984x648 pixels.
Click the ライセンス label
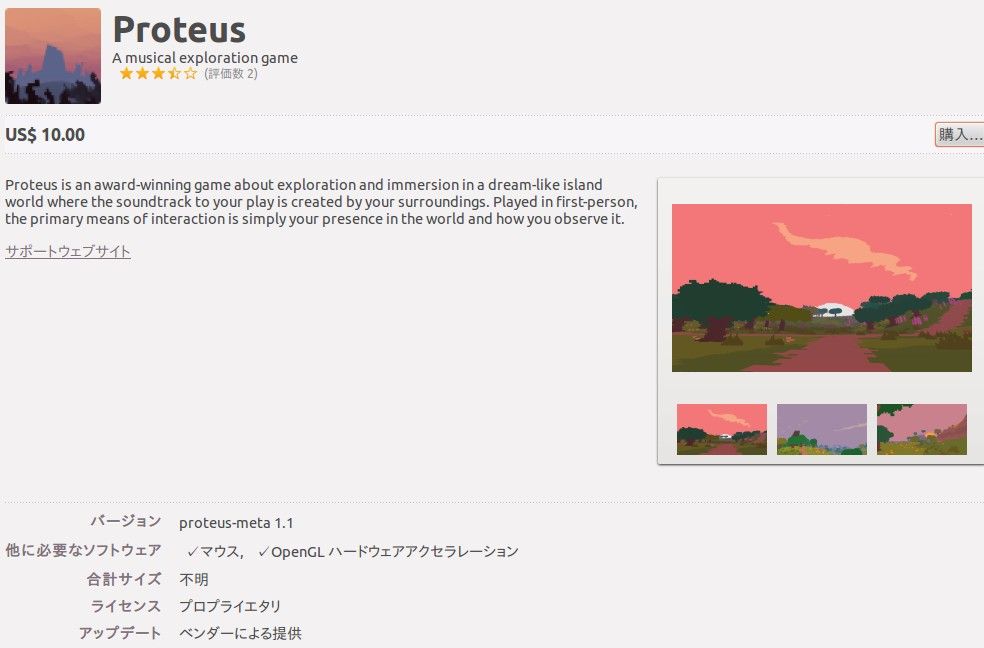point(126,606)
